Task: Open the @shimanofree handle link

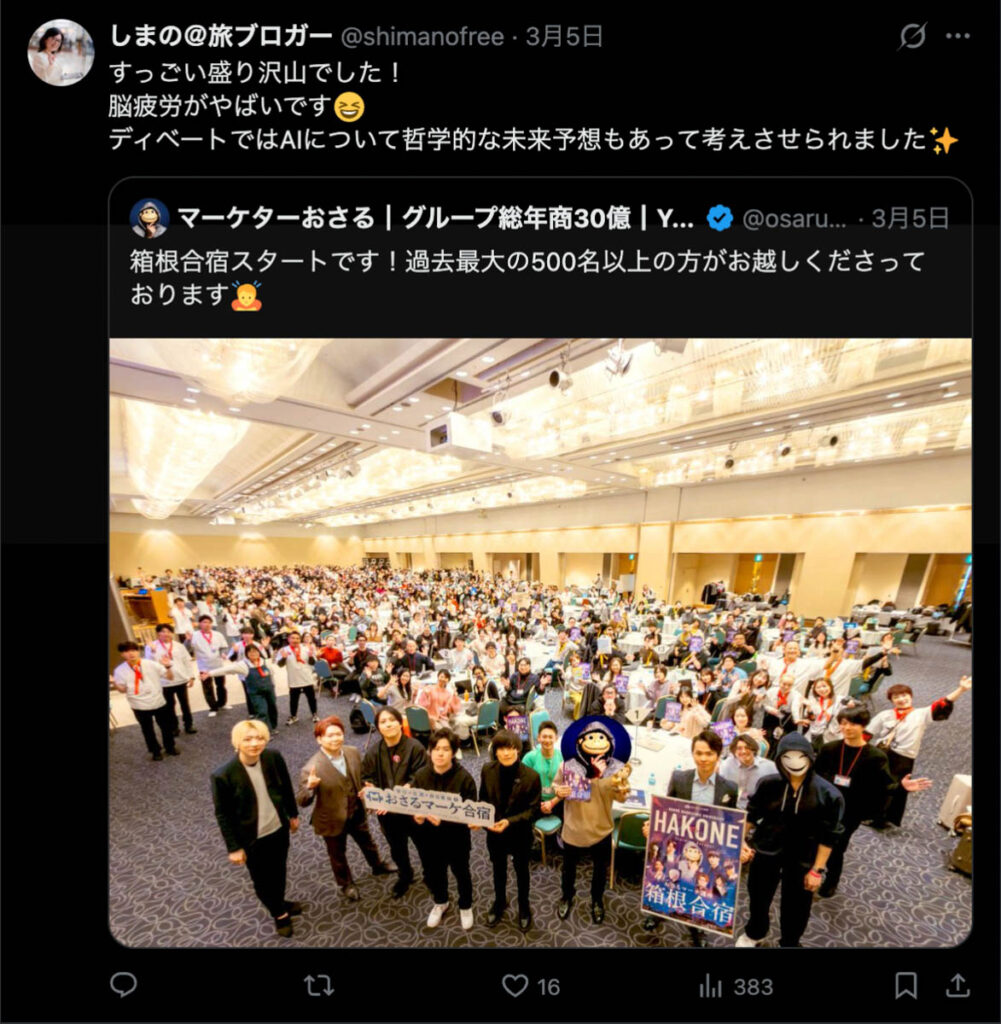Action: (422, 37)
